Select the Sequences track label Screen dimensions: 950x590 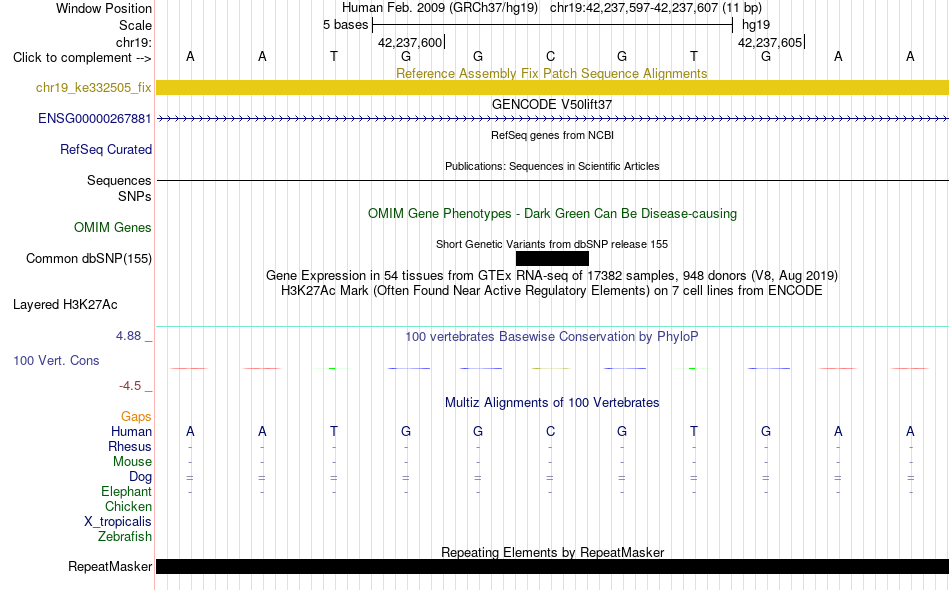119,181
